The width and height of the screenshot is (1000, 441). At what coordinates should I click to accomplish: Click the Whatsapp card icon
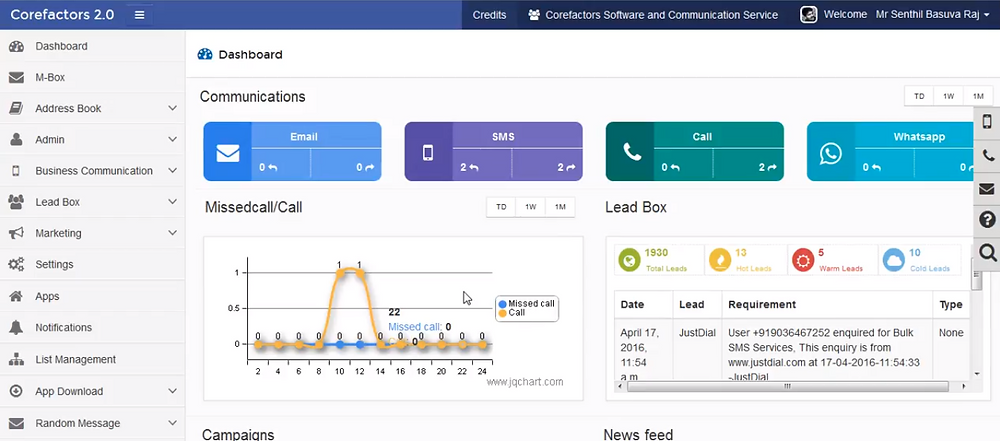830,153
